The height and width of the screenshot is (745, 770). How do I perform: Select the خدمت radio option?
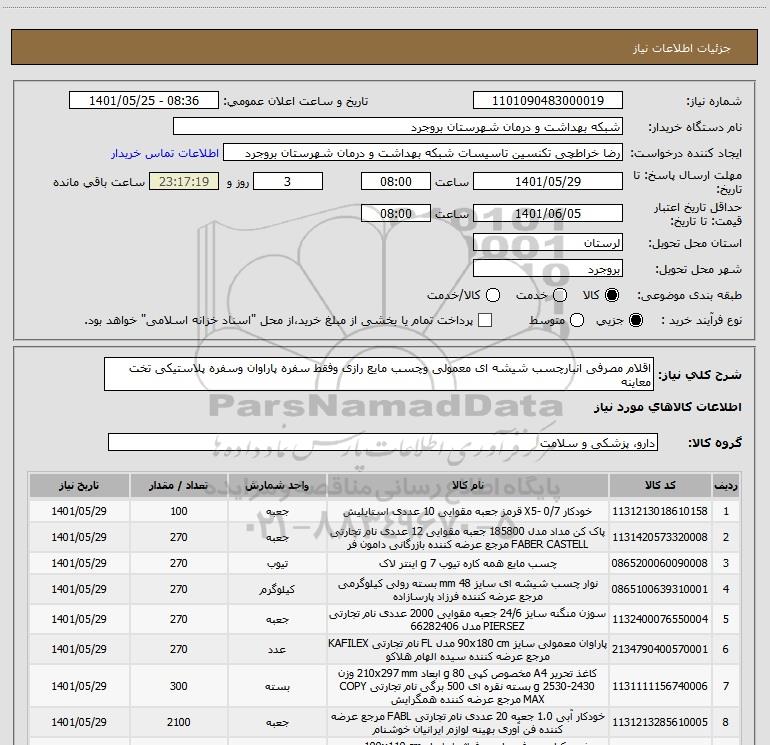pos(561,296)
